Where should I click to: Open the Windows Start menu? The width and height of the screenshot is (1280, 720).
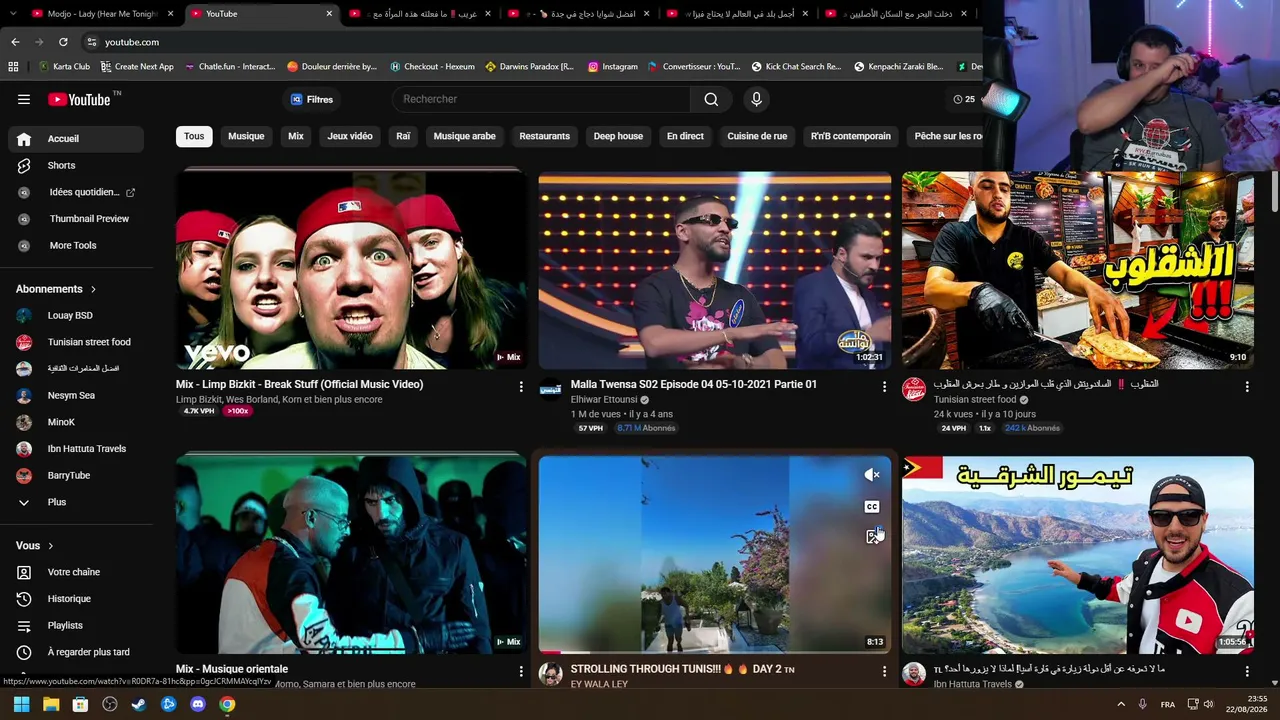[x=22, y=704]
